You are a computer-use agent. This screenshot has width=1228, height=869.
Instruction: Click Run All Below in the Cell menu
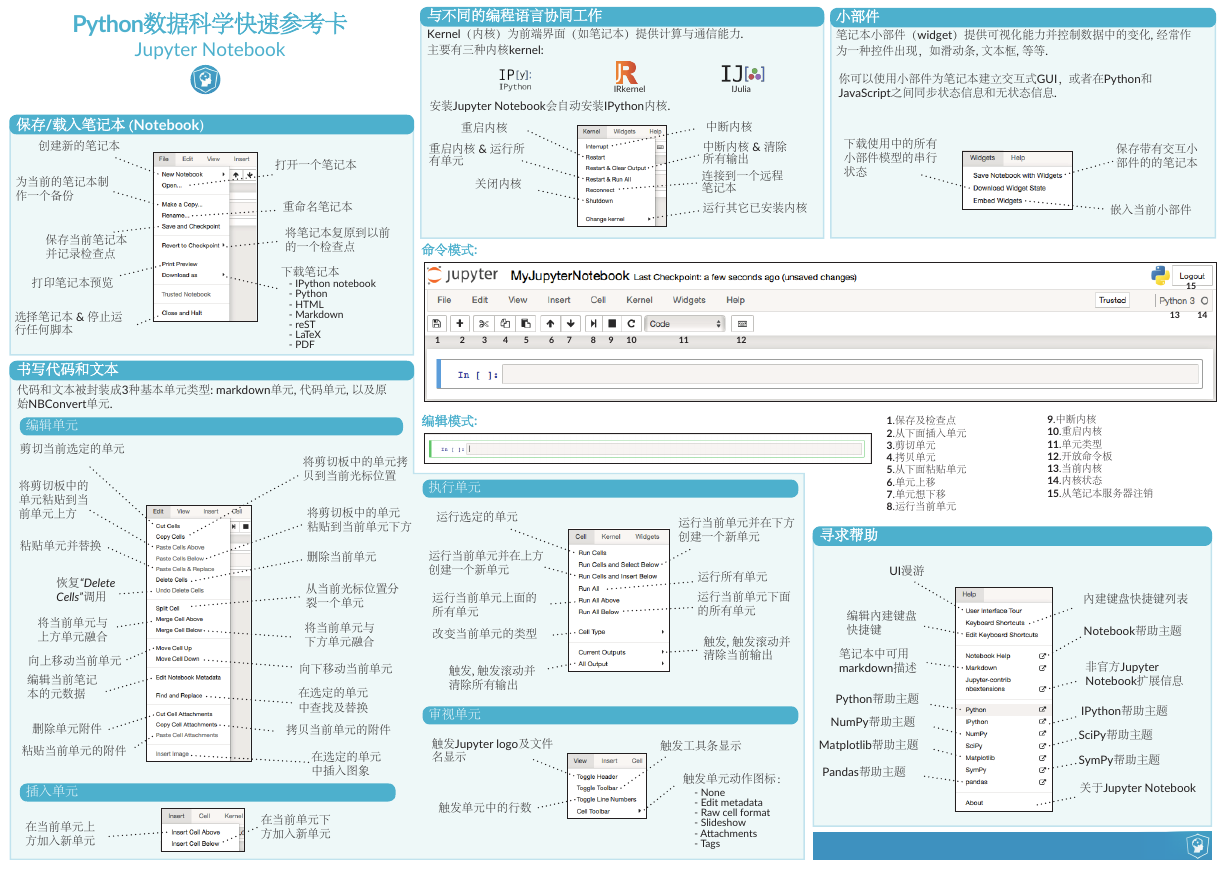[x=599, y=611]
